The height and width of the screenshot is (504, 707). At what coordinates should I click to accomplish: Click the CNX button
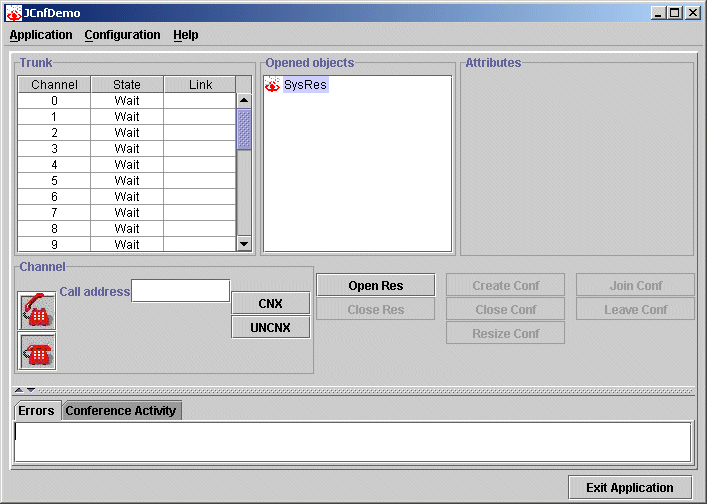pos(270,304)
